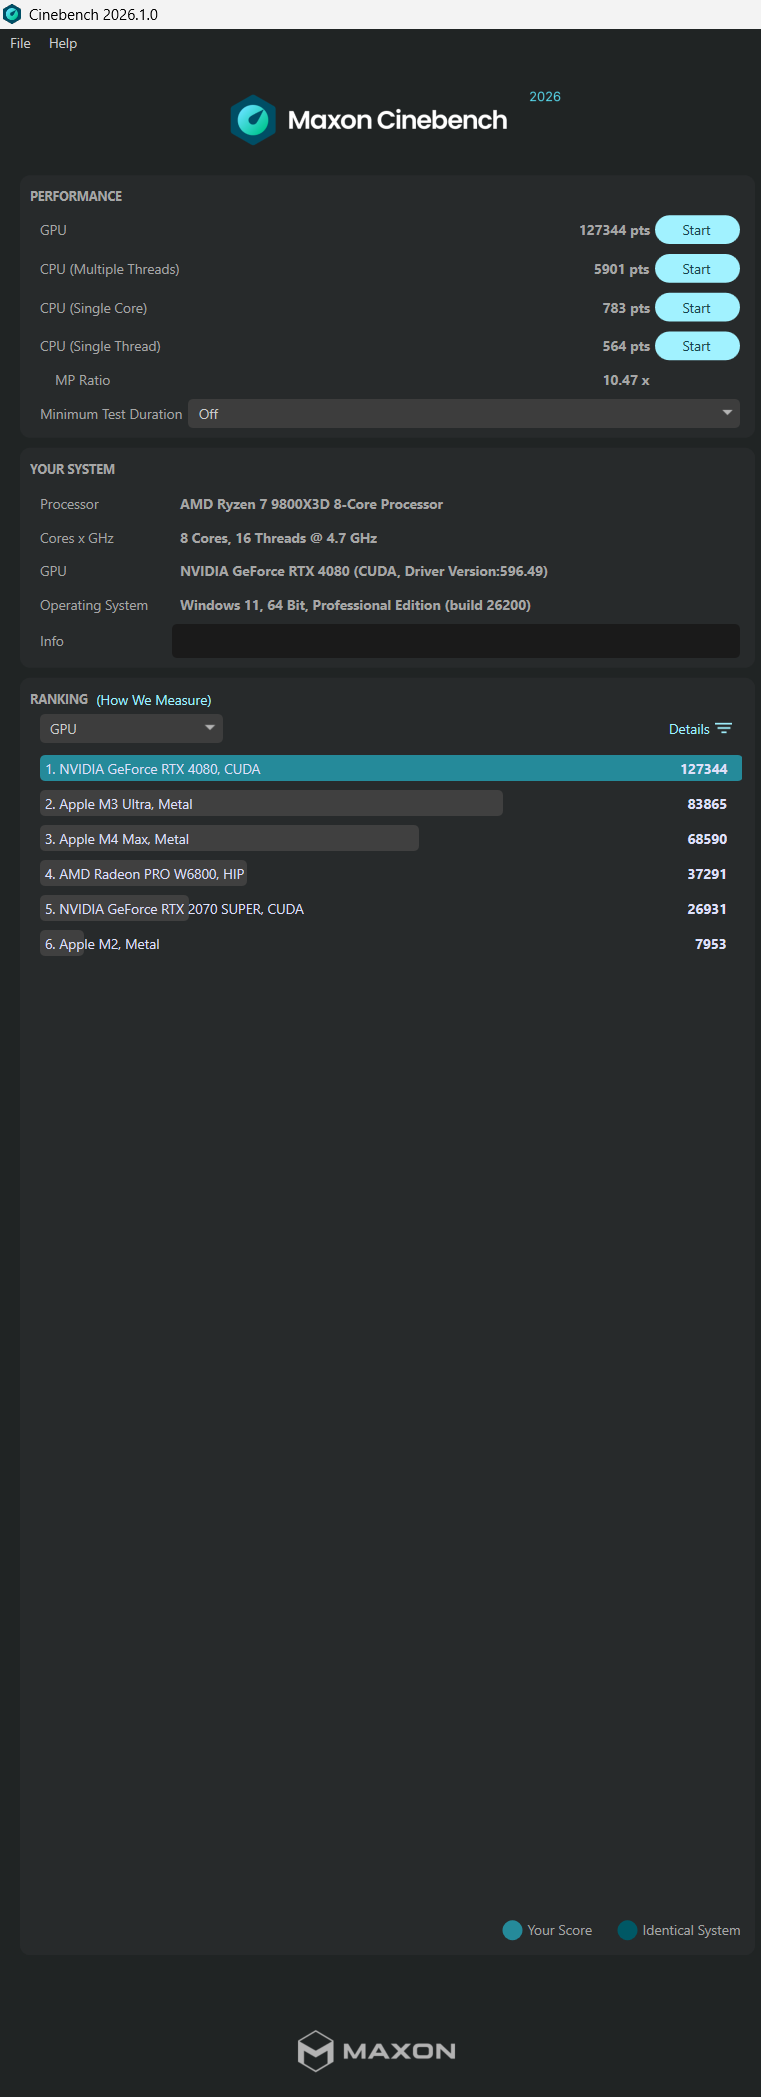
Task: Click the Details link in Ranking
Action: 689,729
